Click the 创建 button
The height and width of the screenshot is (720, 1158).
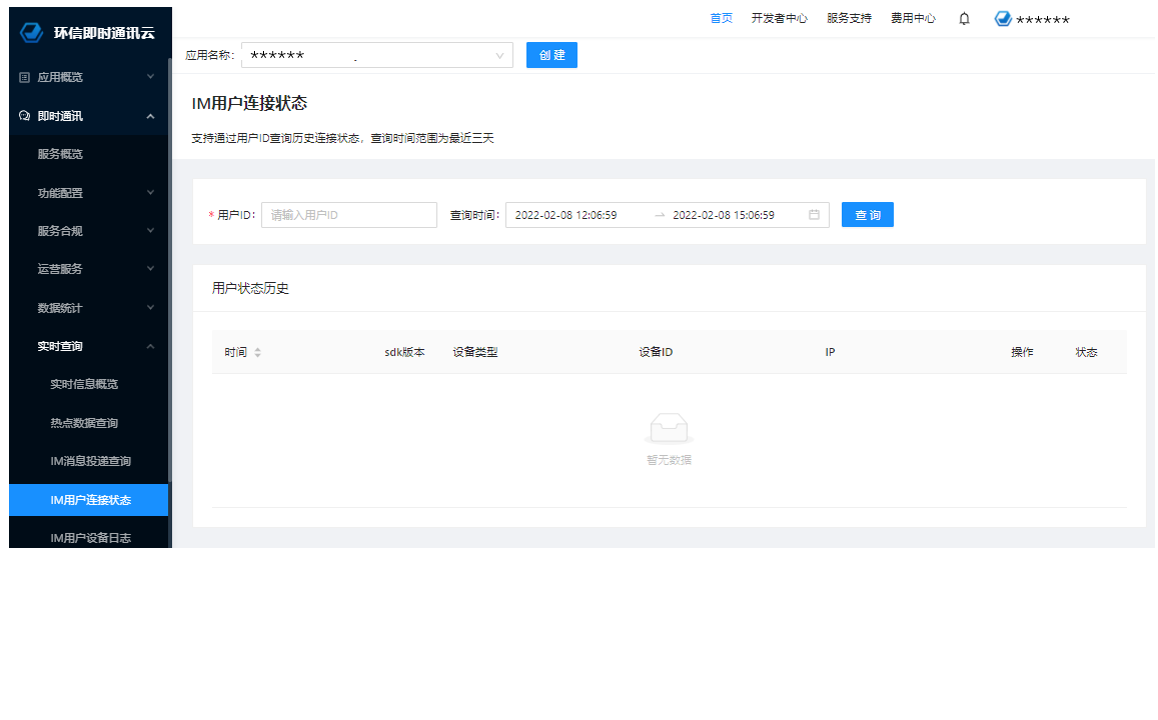click(x=552, y=55)
